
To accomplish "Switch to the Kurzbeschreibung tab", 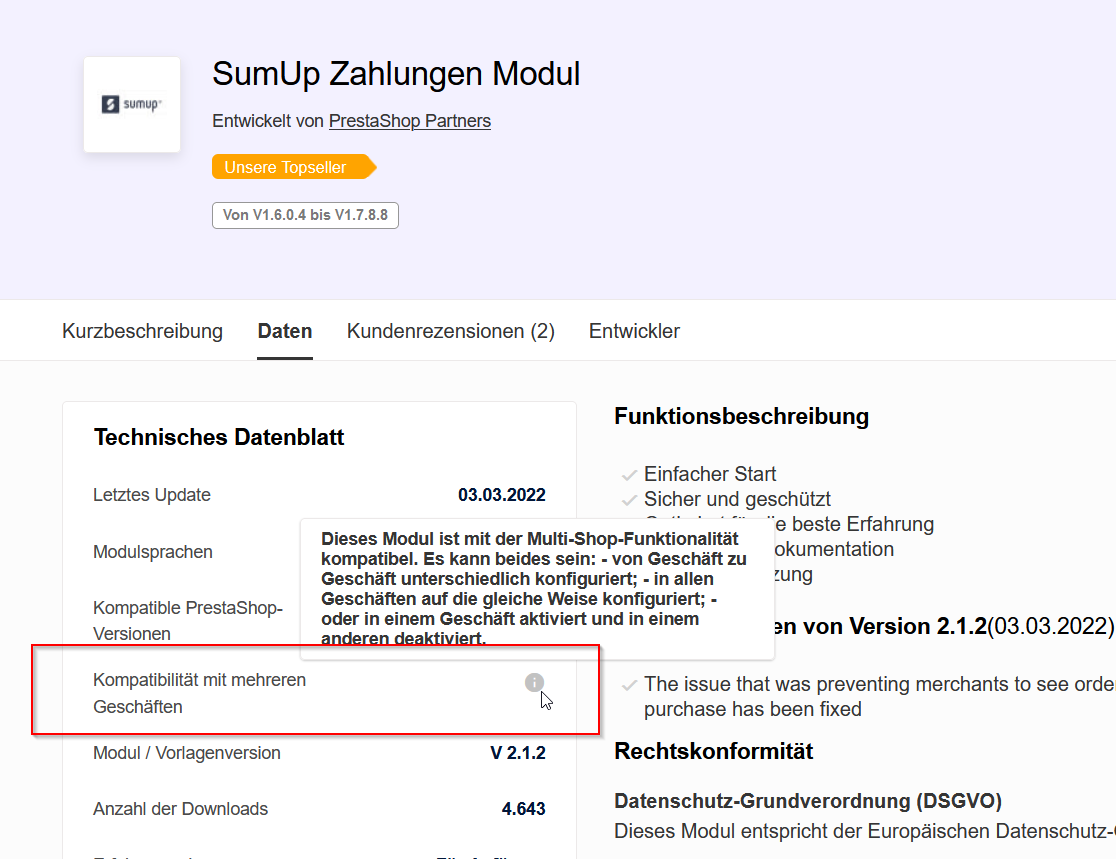I will [x=142, y=331].
